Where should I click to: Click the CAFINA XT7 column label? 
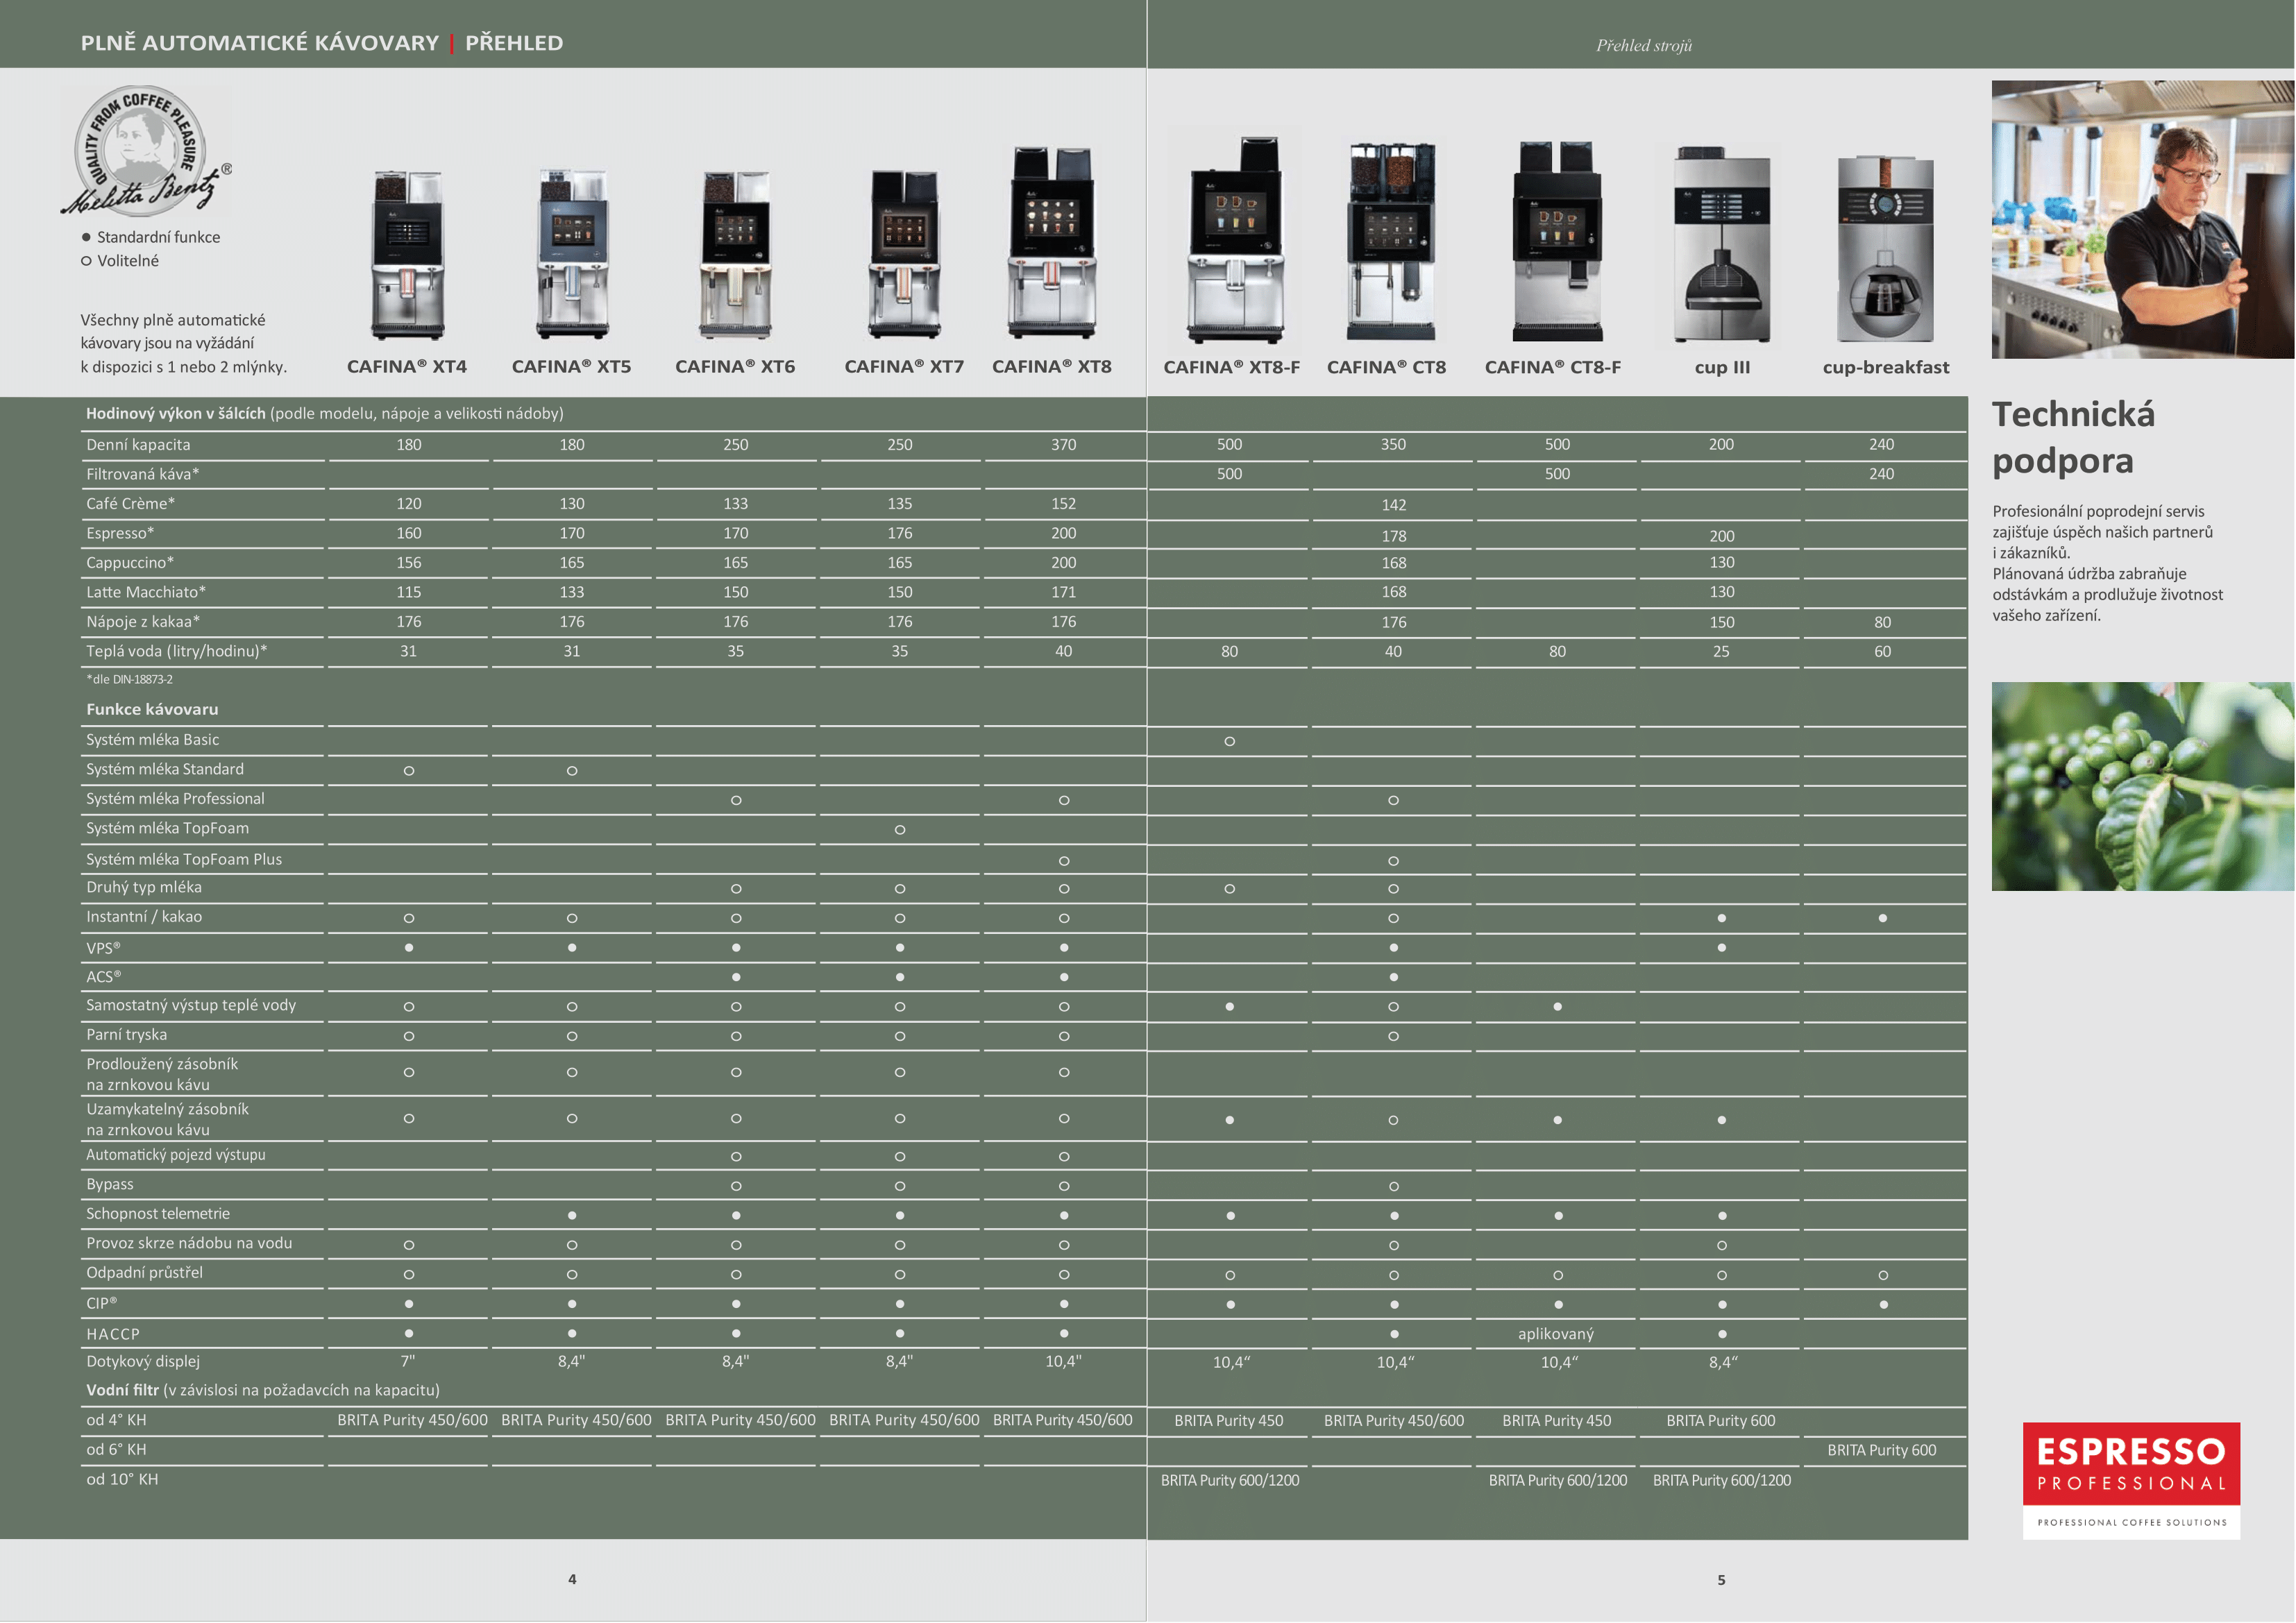904,367
